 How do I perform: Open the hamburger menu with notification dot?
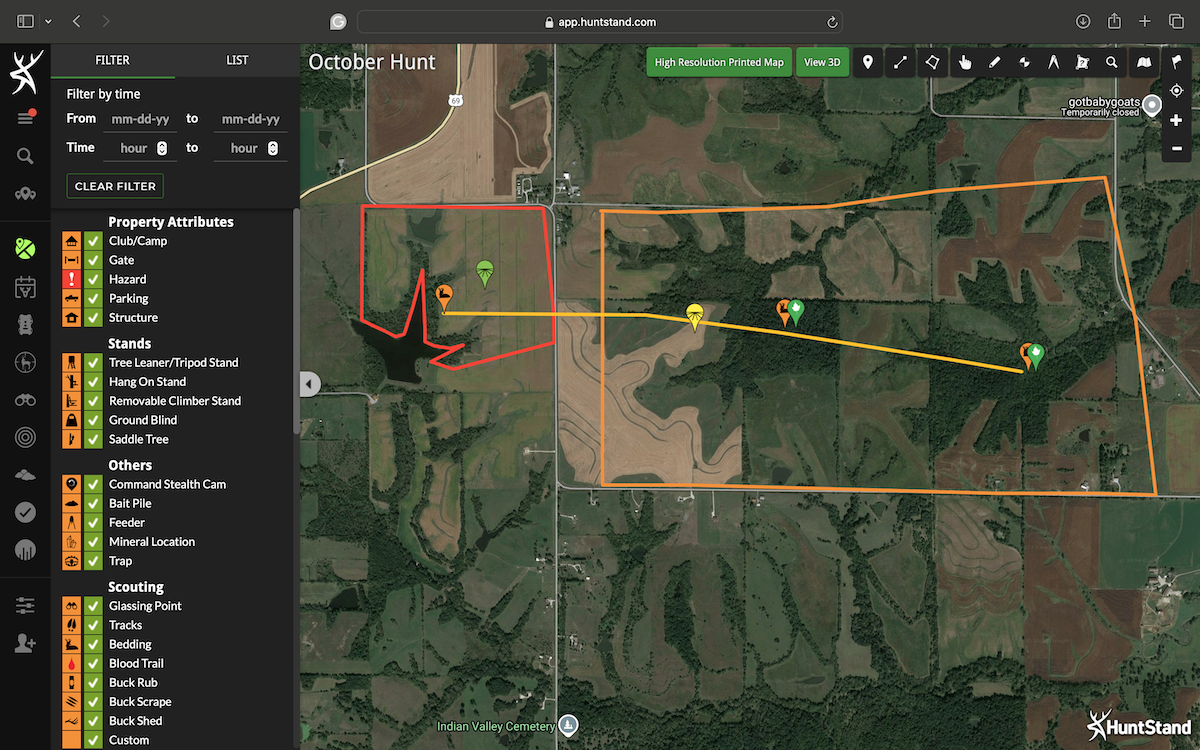point(25,118)
